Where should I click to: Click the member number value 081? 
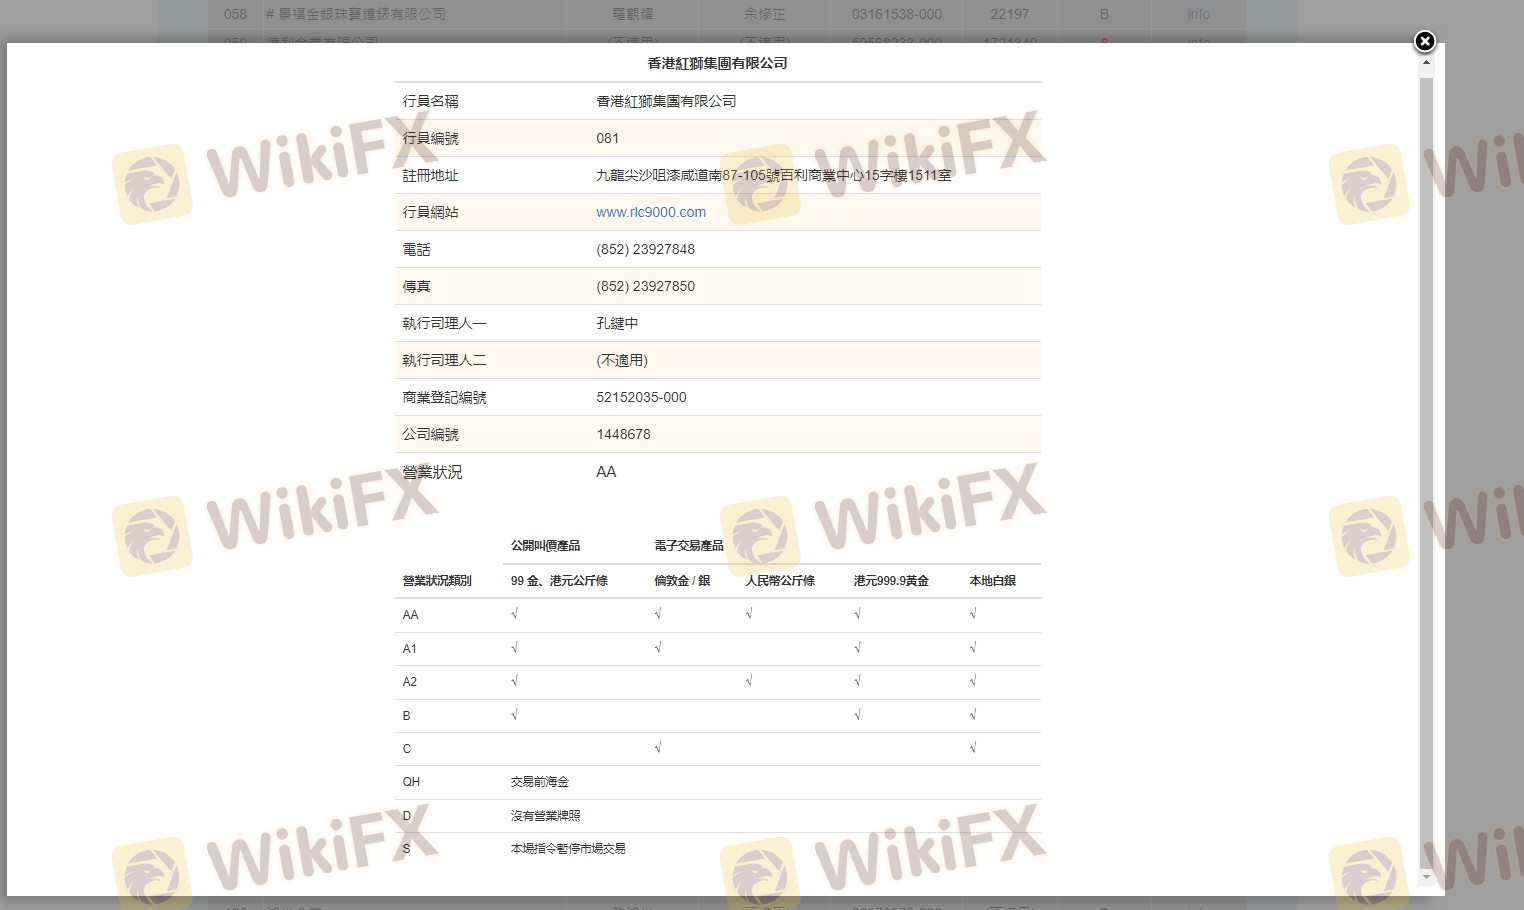pyautogui.click(x=607, y=138)
